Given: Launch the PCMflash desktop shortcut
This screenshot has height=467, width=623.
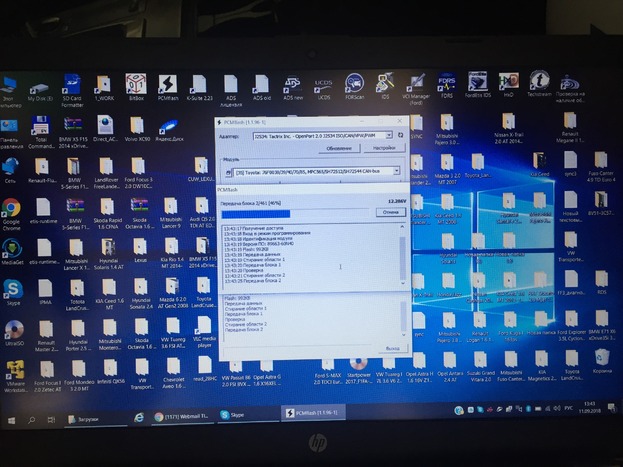Looking at the screenshot, I should pyautogui.click(x=168, y=84).
